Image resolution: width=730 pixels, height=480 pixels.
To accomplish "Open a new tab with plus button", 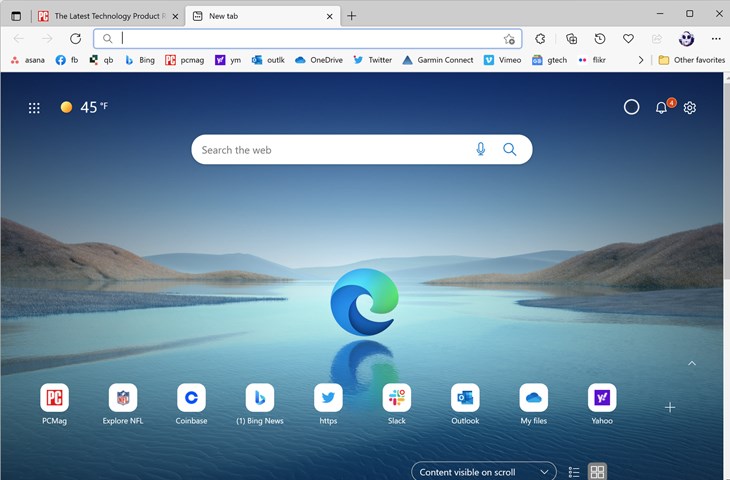I will coord(351,16).
